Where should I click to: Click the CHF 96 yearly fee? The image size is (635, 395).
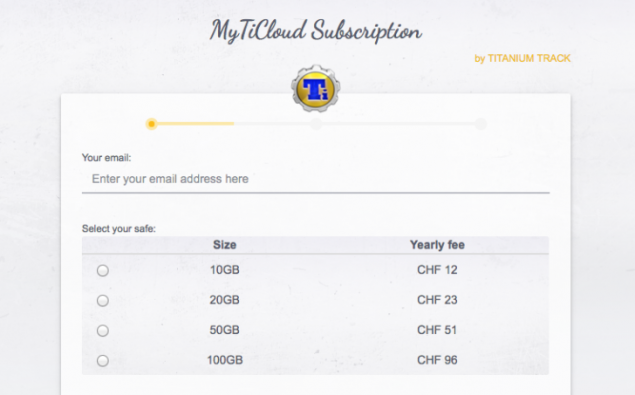tap(437, 360)
